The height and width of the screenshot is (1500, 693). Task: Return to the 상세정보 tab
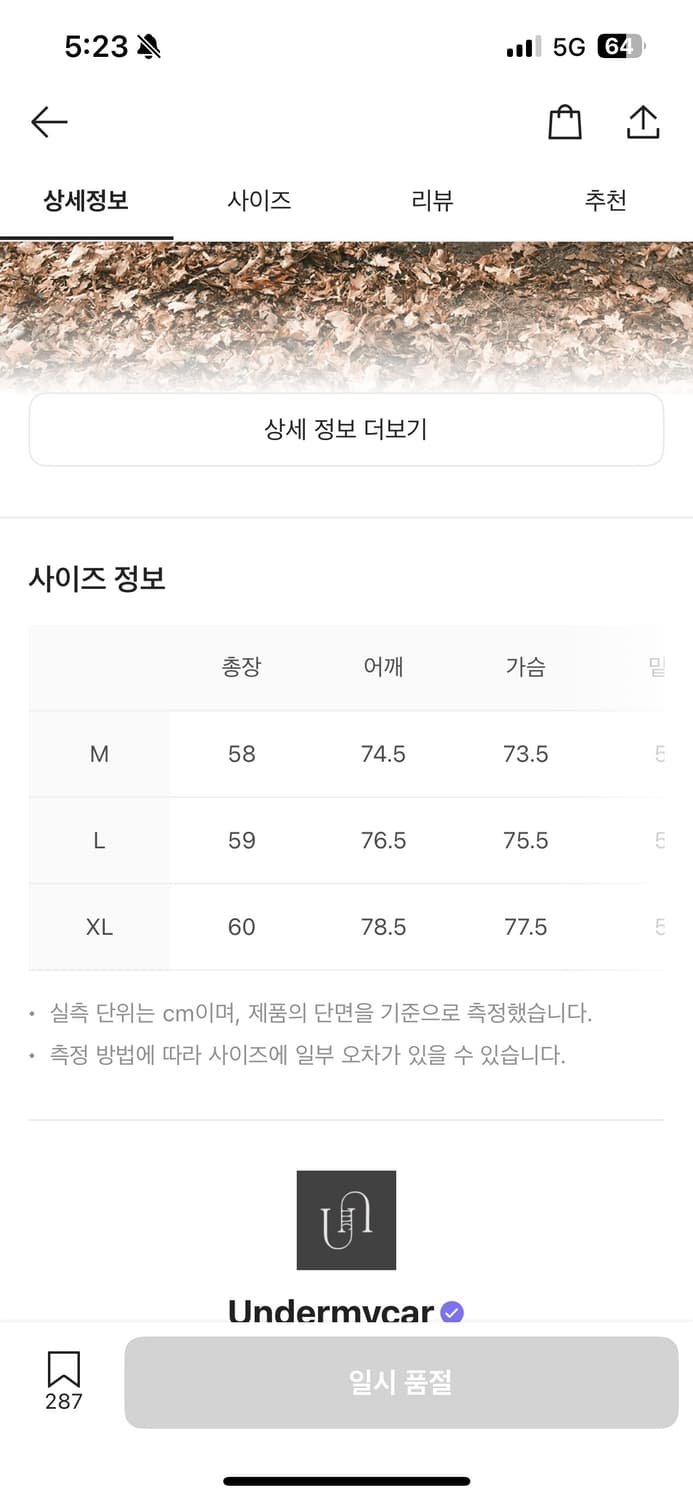point(86,200)
